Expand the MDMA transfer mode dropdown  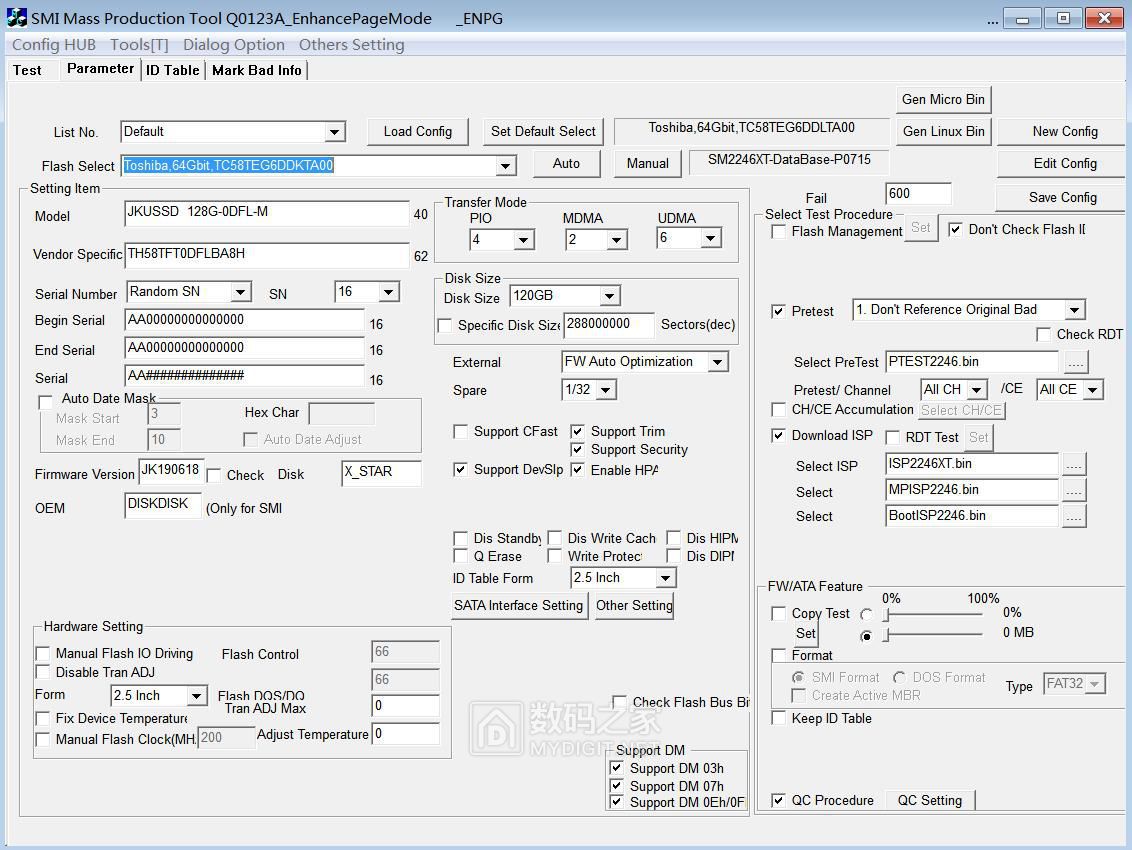pyautogui.click(x=616, y=240)
